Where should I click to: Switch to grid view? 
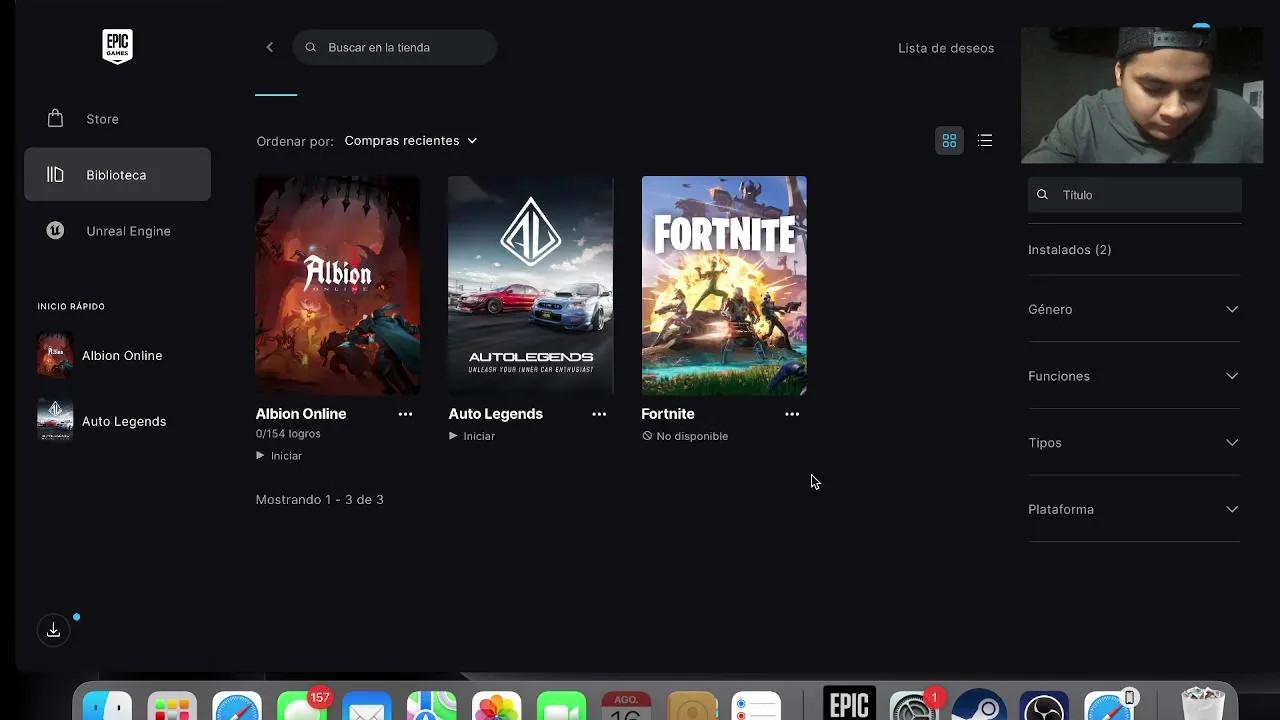[949, 141]
